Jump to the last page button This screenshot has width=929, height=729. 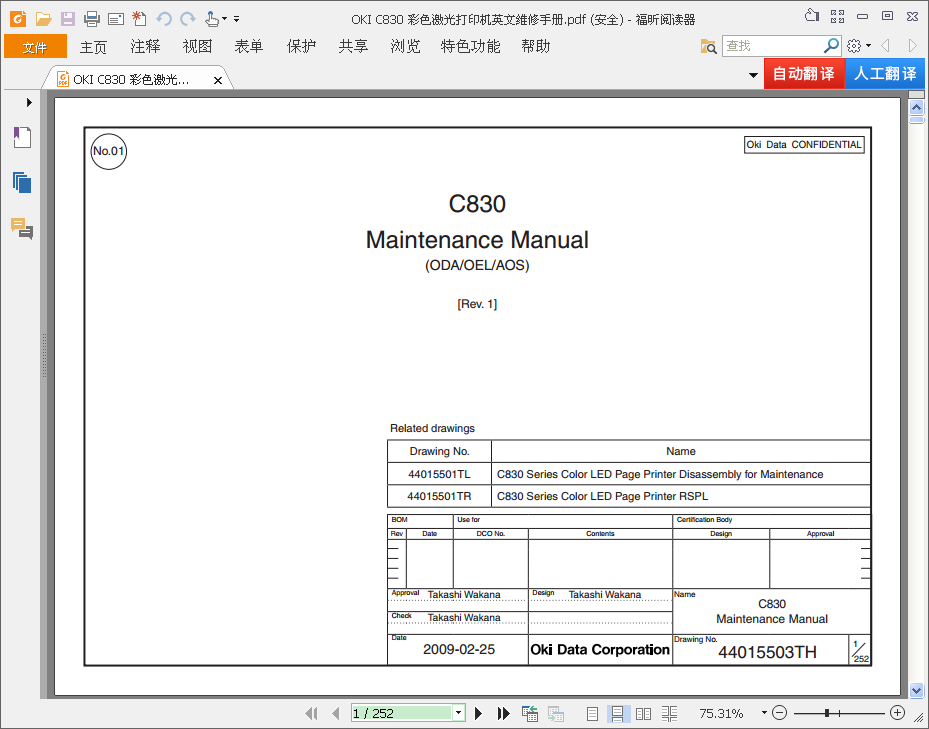[x=504, y=714]
